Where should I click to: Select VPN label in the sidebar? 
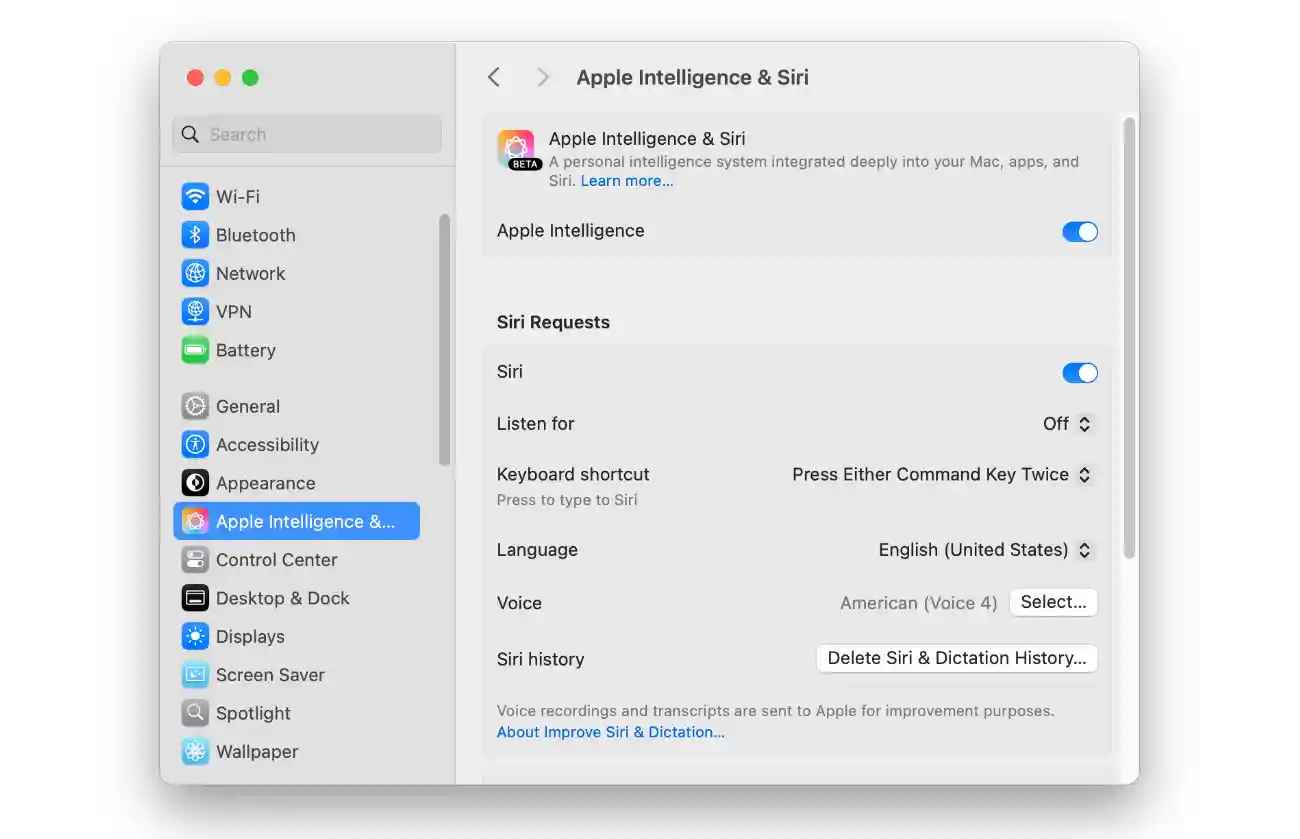point(234,312)
